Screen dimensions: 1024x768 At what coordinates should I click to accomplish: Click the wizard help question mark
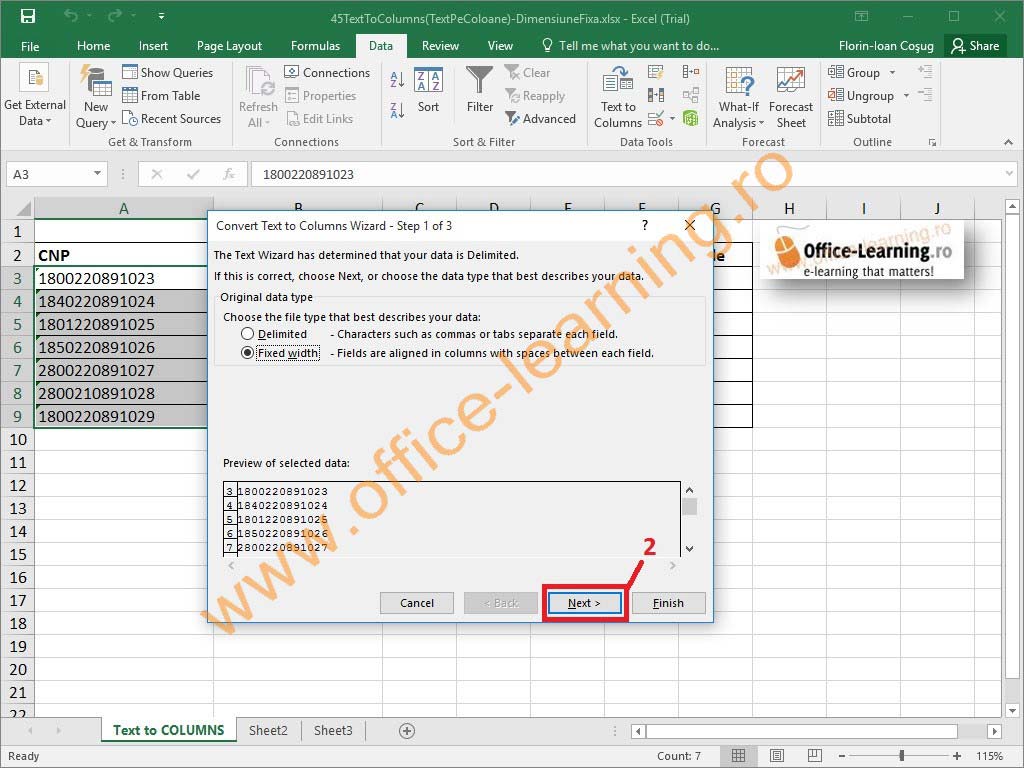click(645, 225)
